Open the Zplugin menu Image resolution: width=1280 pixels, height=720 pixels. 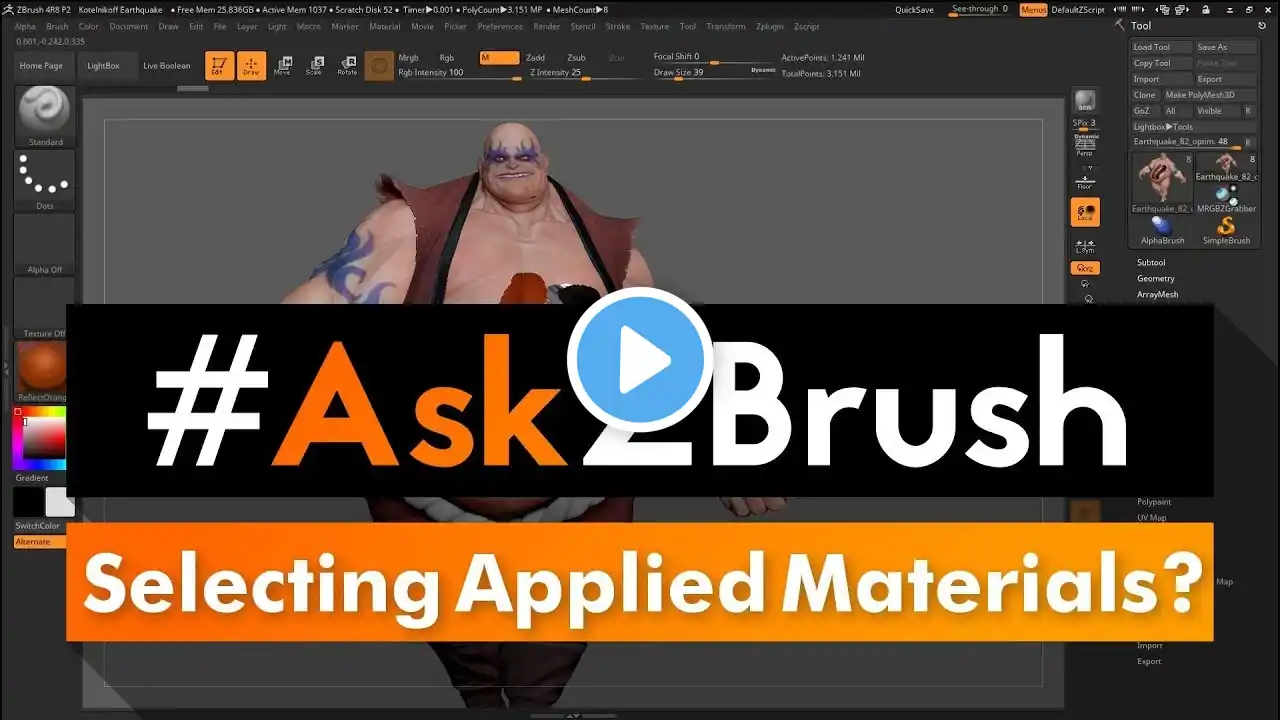[770, 27]
